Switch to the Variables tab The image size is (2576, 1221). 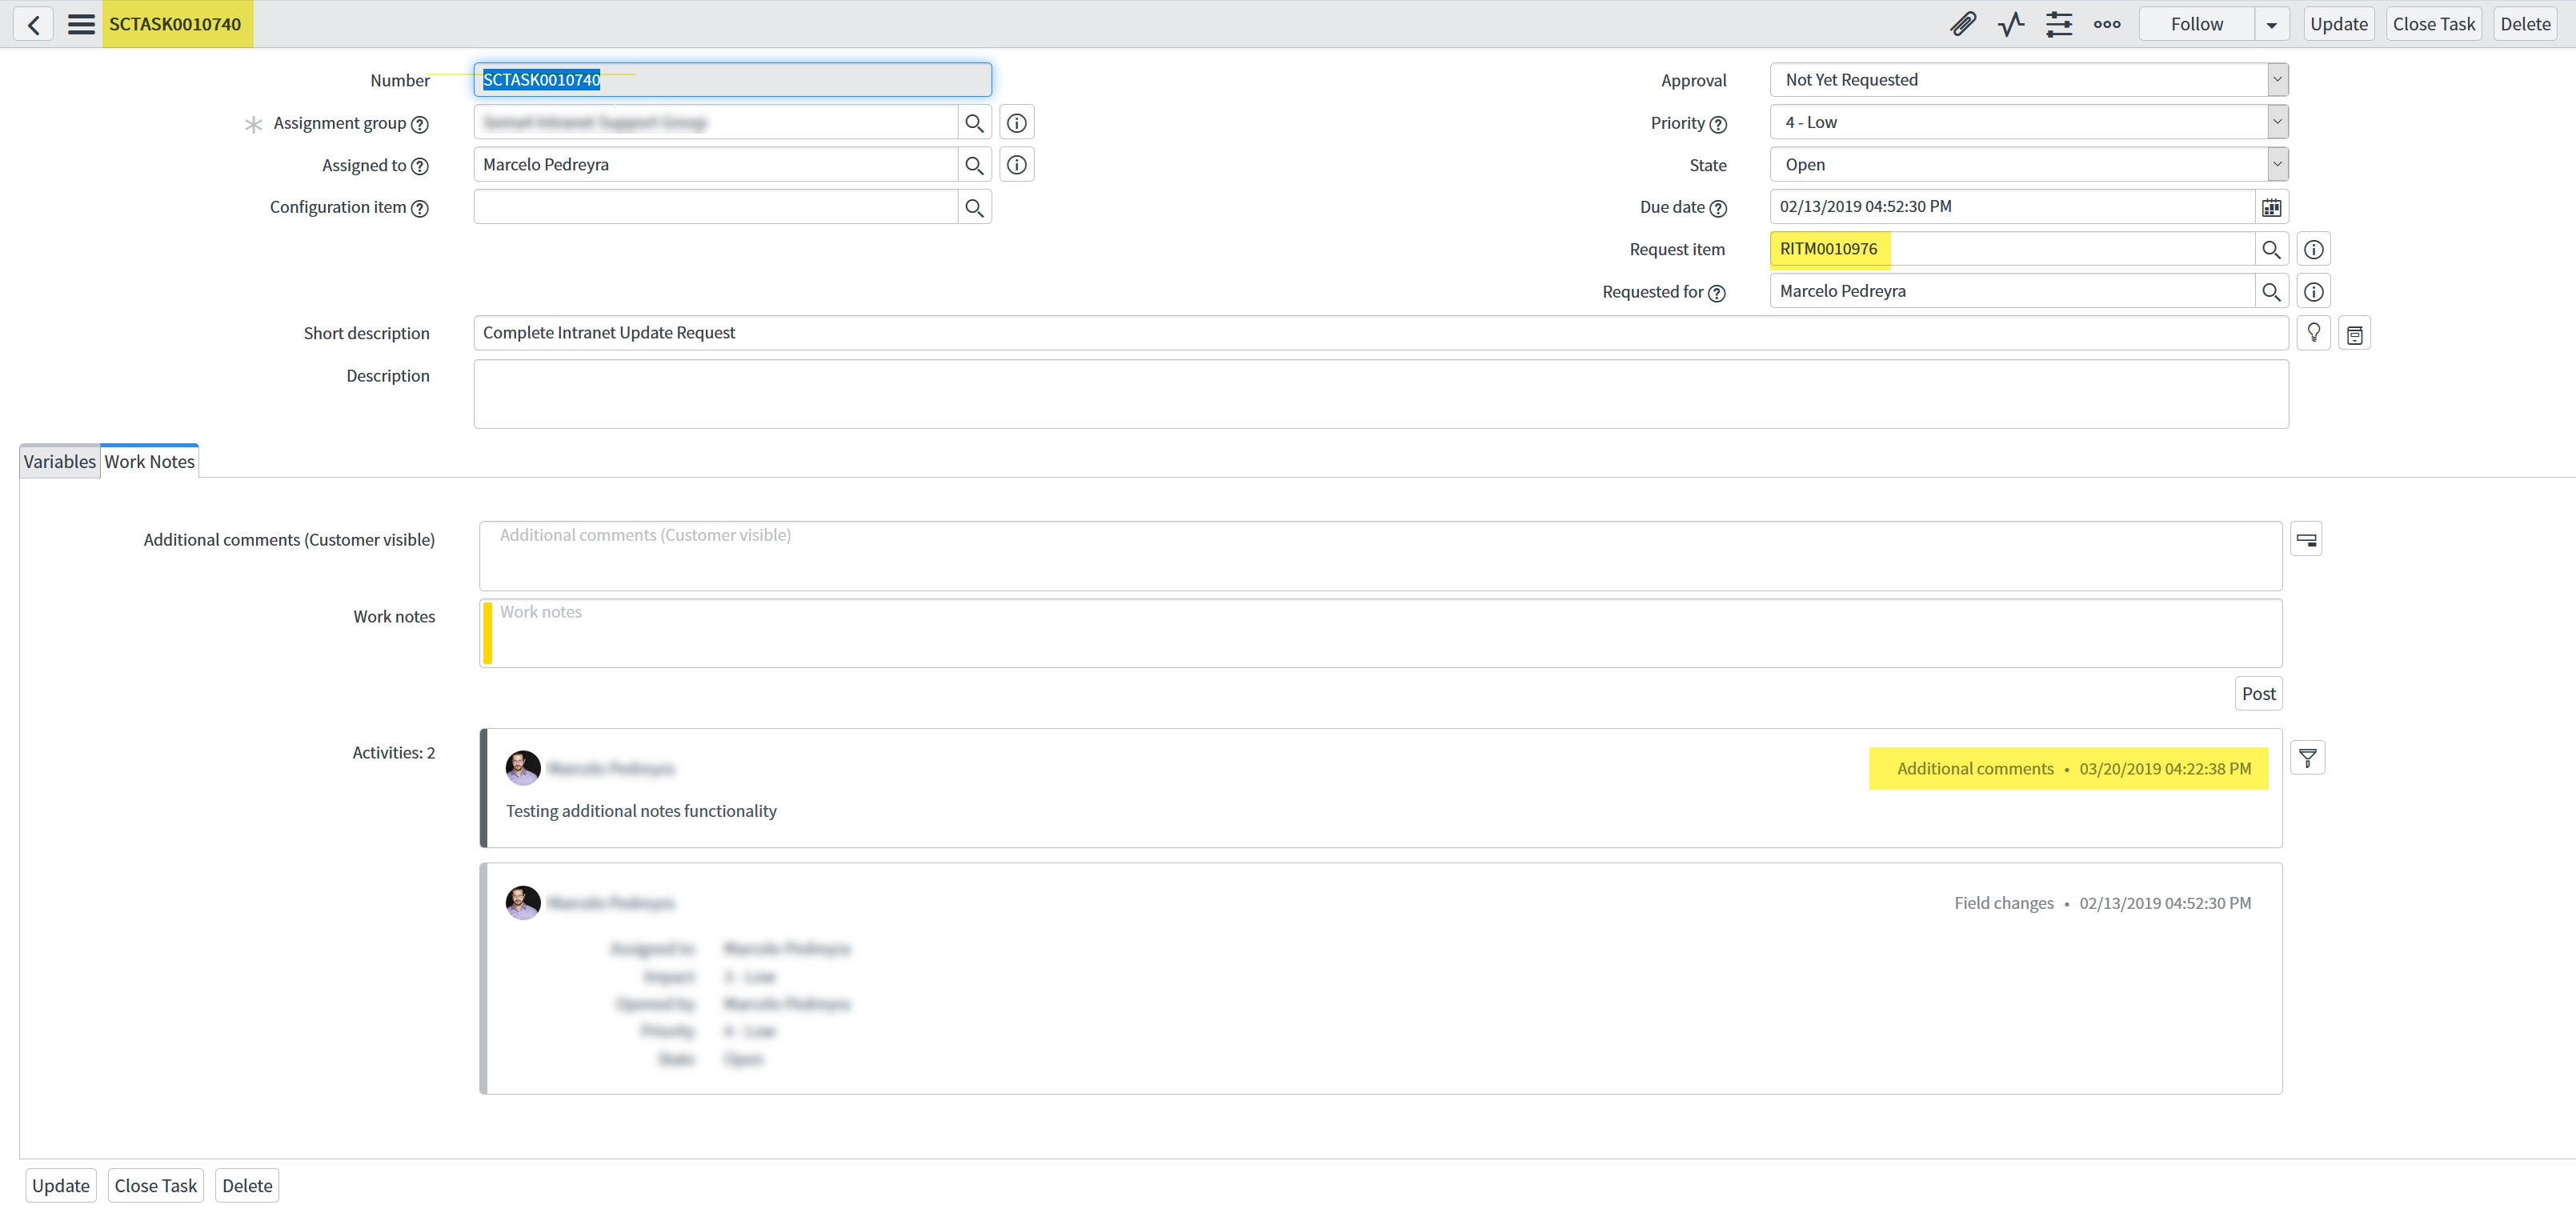click(x=58, y=461)
